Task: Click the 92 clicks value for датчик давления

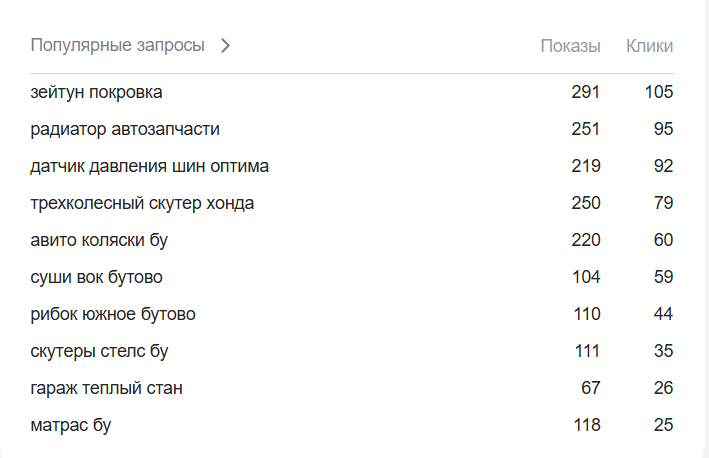Action: click(x=663, y=166)
